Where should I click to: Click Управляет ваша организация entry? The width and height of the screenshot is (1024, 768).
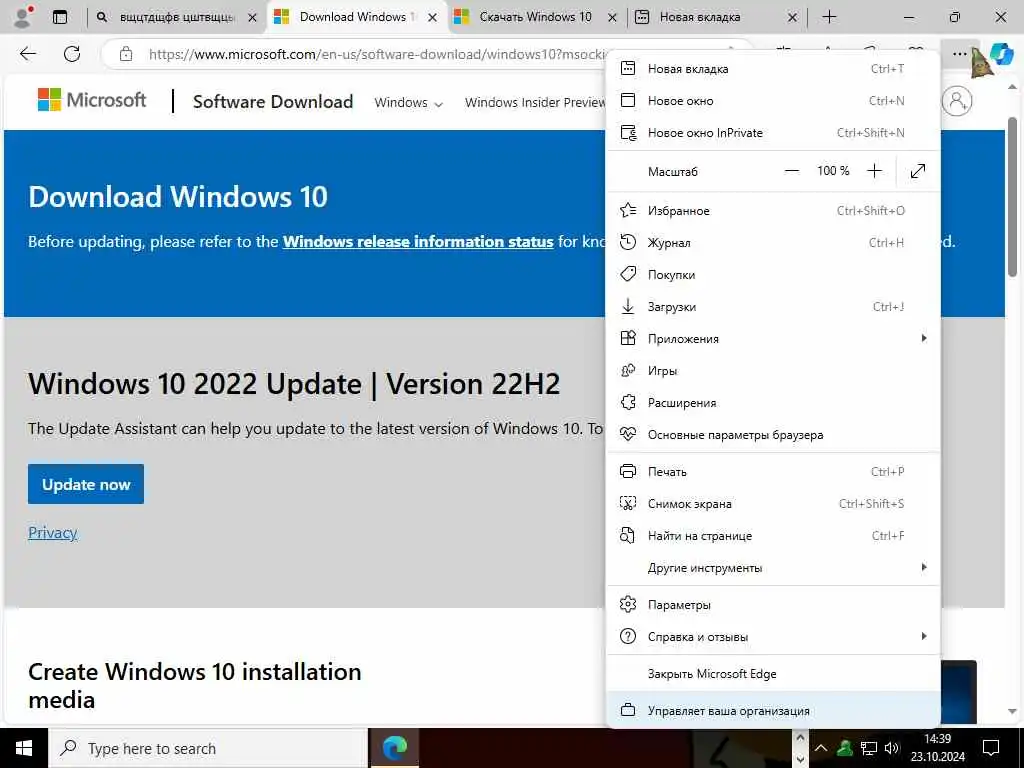pos(773,711)
